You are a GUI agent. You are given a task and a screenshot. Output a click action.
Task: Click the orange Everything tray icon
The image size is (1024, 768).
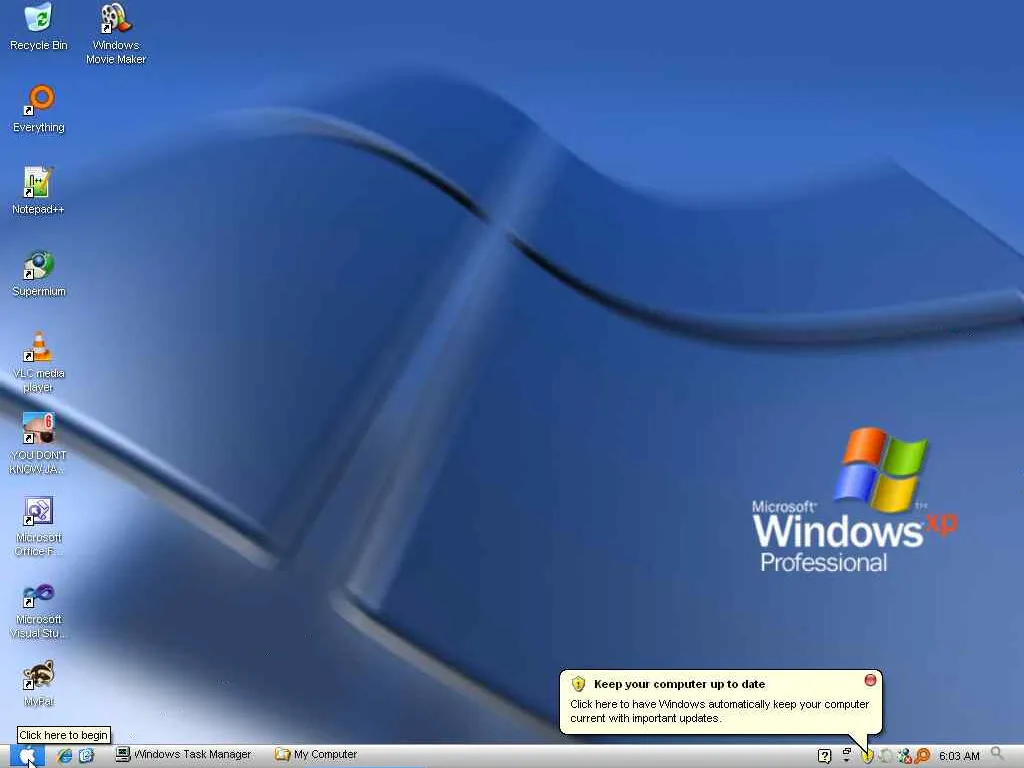922,756
